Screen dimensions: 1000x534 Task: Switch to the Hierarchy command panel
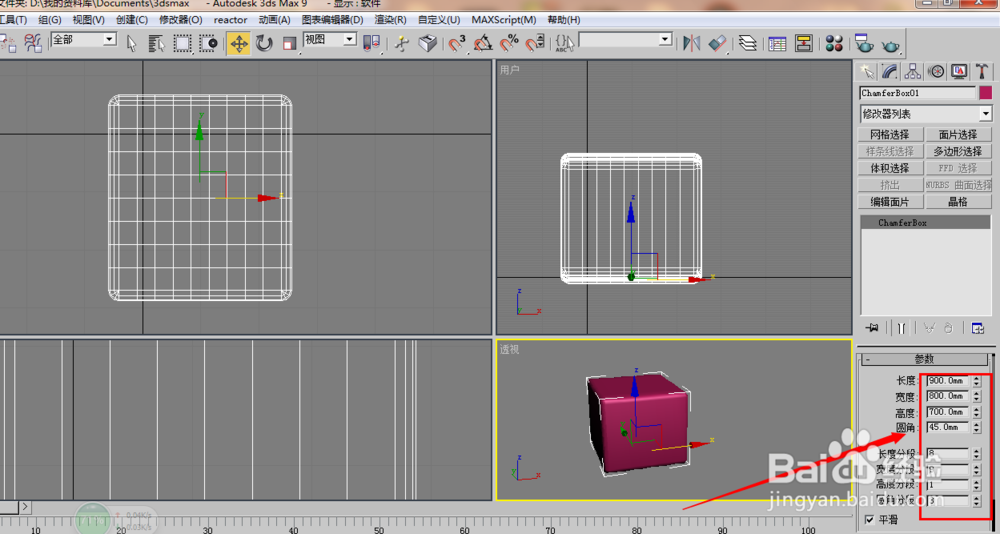click(x=913, y=71)
